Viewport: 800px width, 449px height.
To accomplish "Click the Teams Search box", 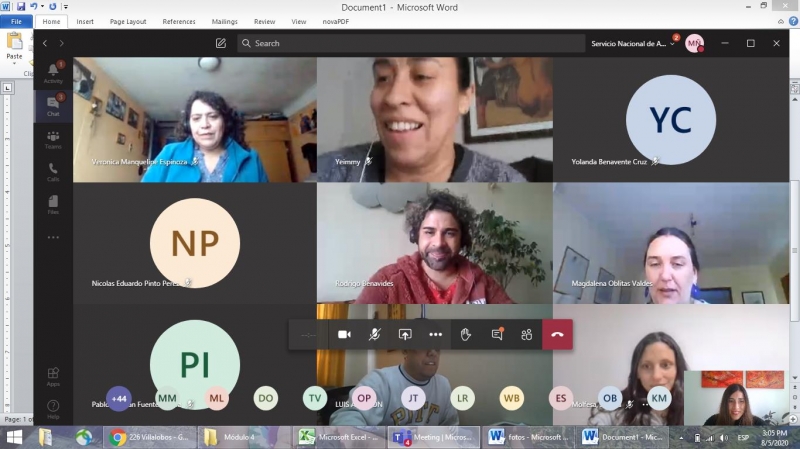I will [410, 43].
